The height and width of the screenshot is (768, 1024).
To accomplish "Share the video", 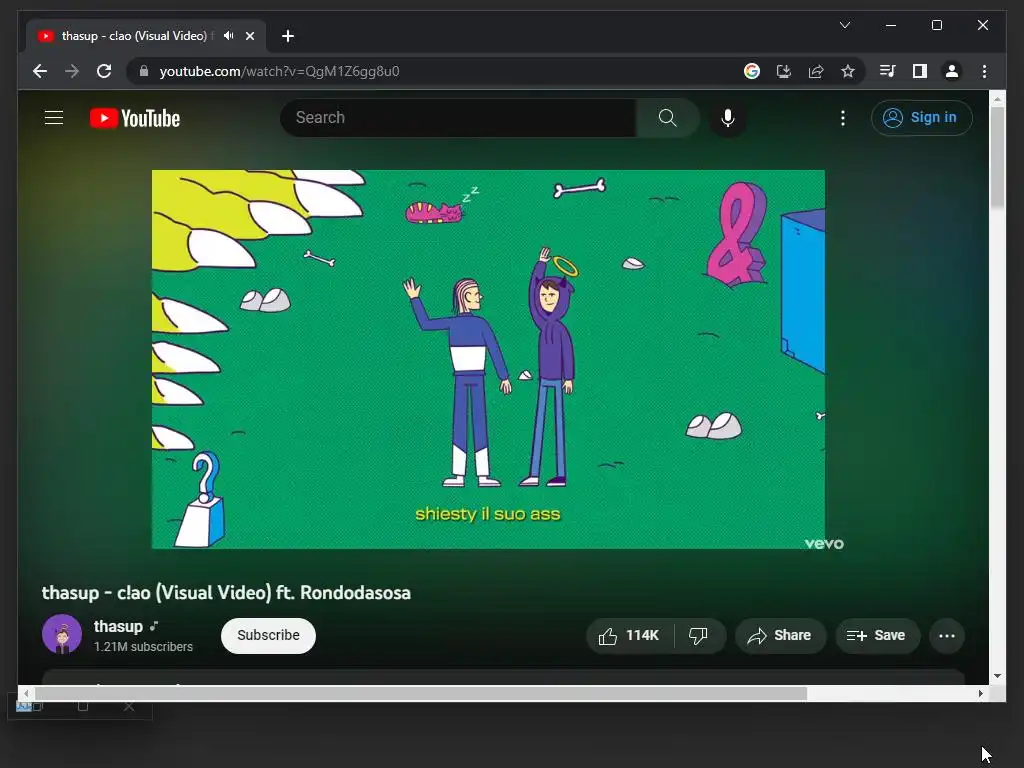I will 780,635.
